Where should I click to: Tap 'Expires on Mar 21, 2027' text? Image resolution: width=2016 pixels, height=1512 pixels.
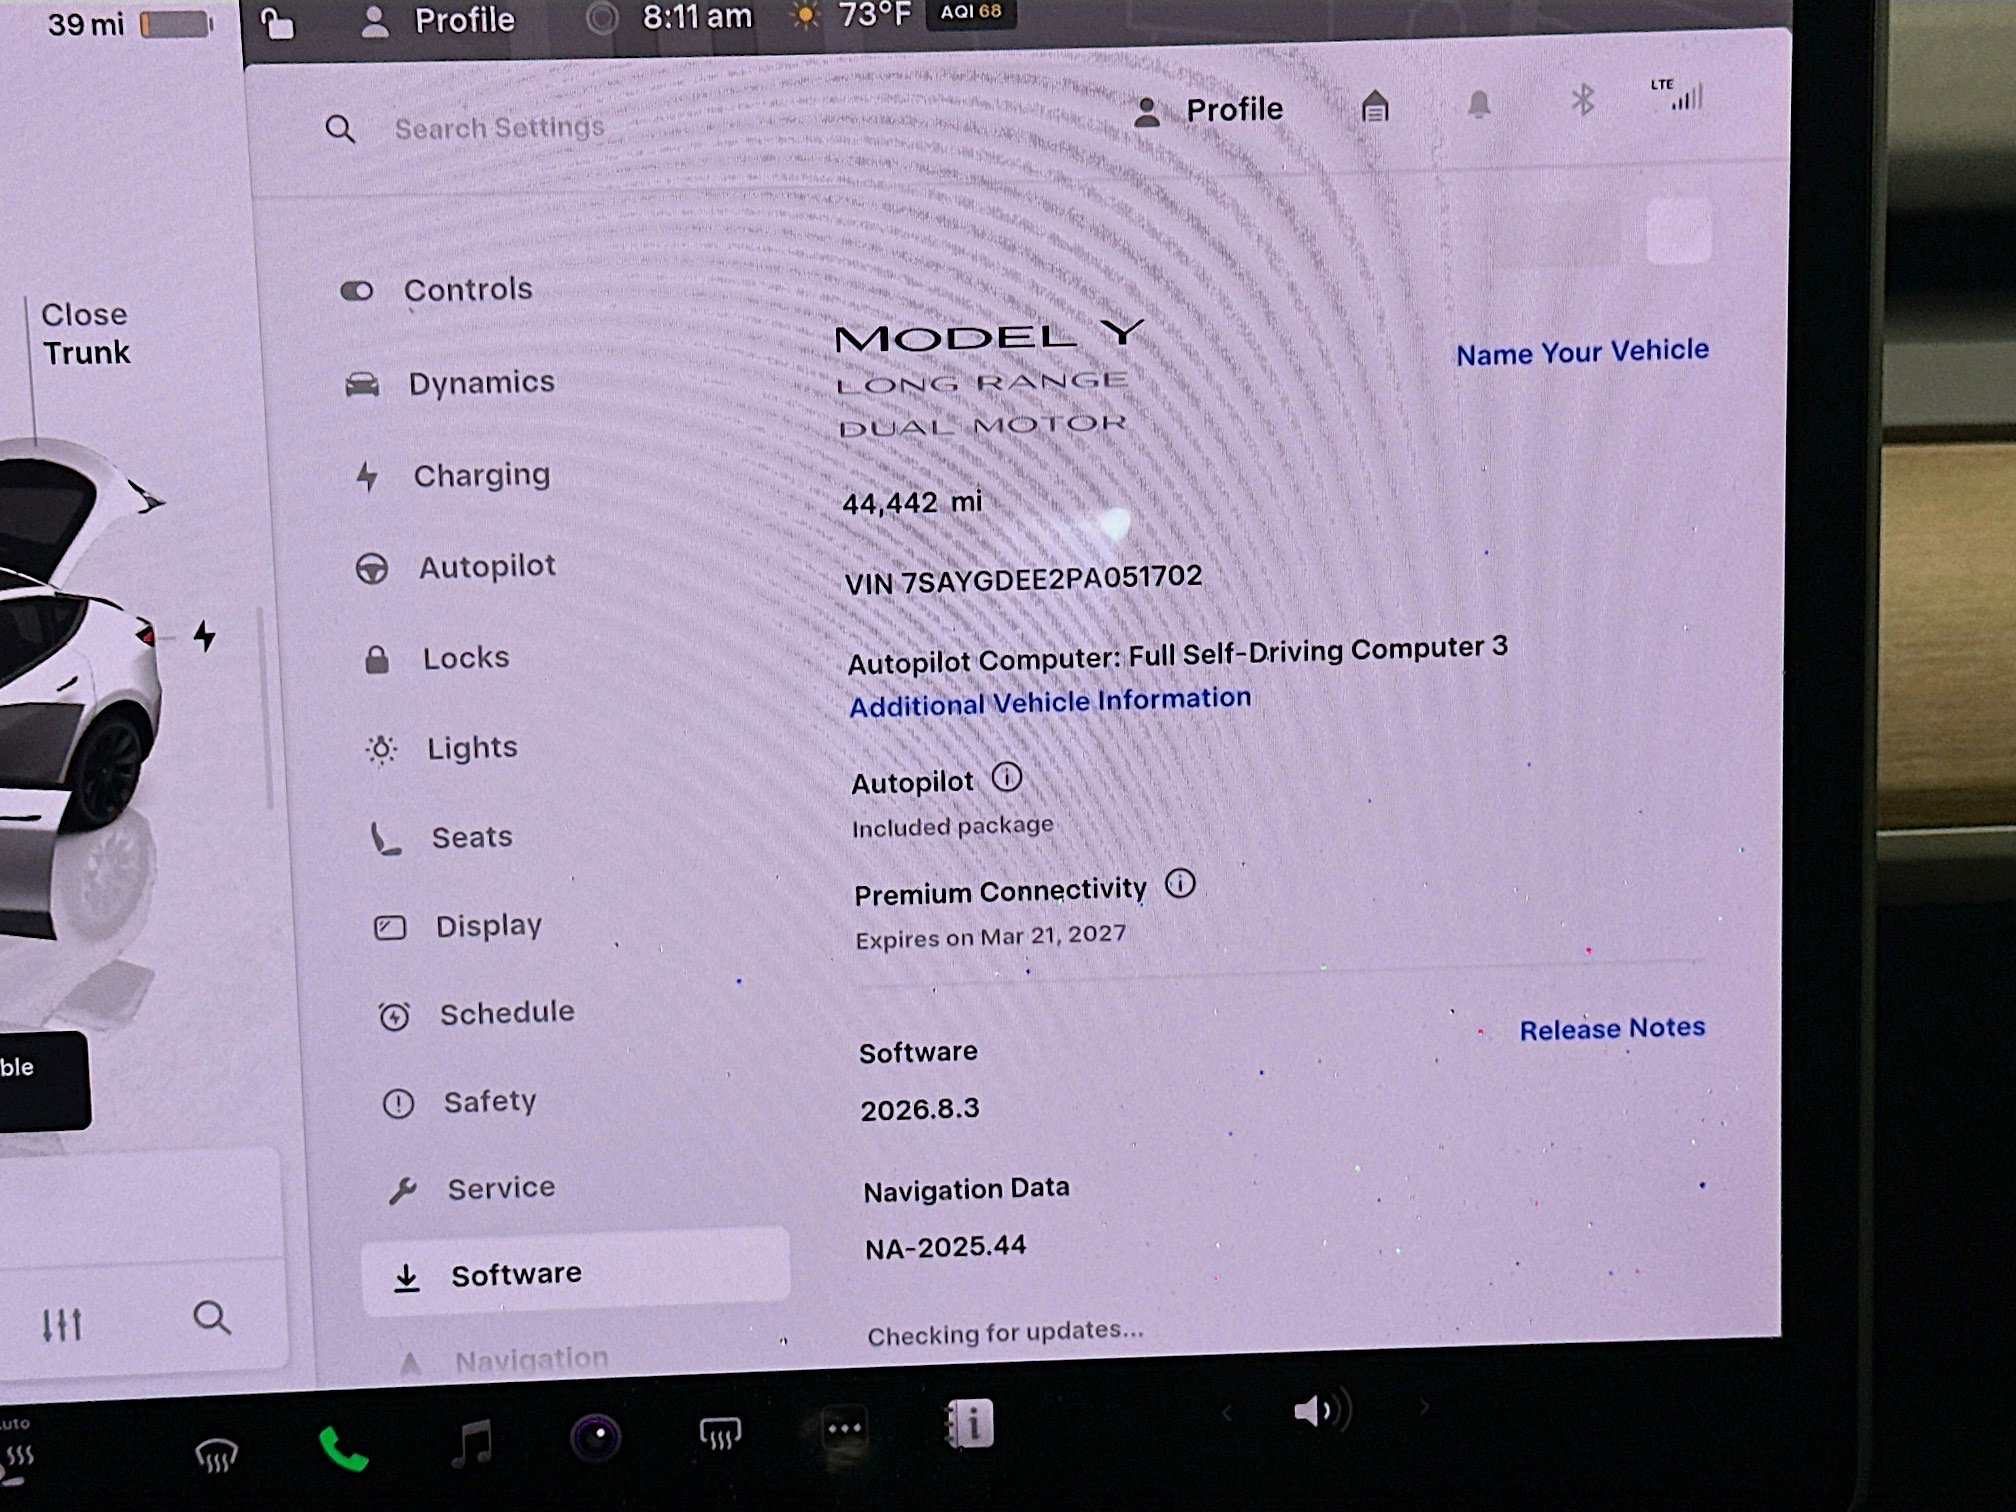point(991,936)
